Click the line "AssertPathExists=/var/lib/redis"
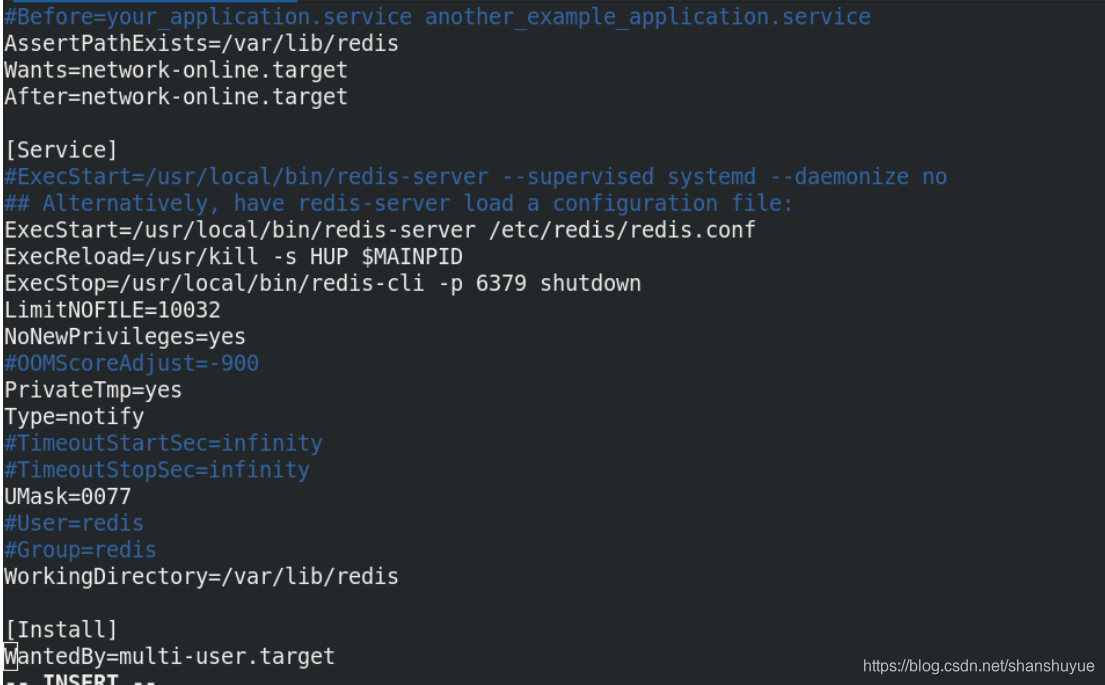The height and width of the screenshot is (685, 1105). point(202,44)
